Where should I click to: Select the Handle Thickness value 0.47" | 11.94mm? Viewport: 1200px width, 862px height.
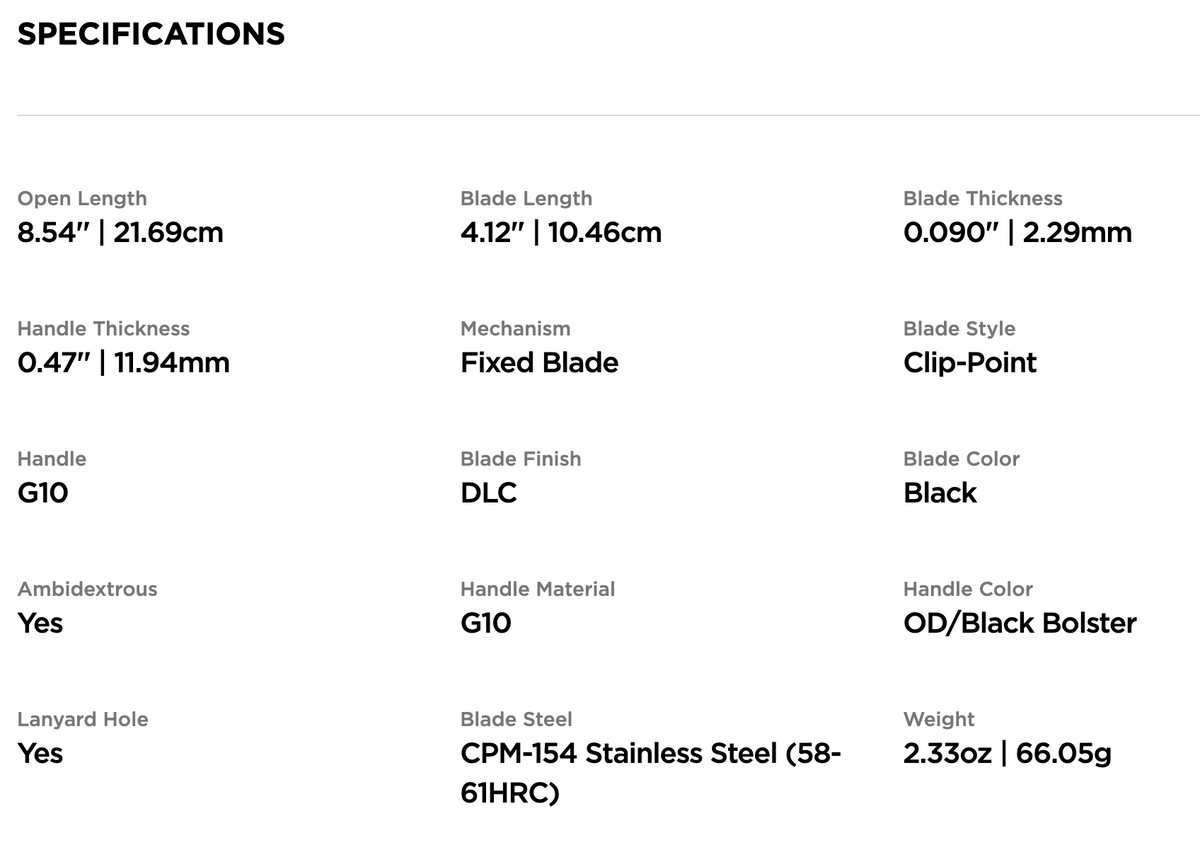click(123, 362)
